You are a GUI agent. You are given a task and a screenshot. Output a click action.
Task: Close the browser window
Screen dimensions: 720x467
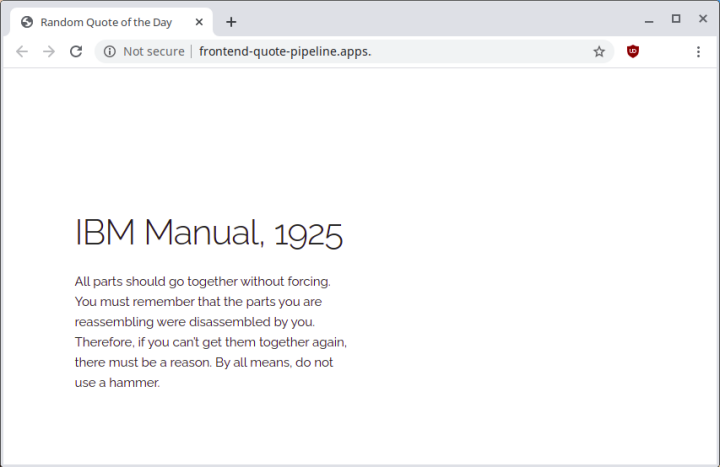click(703, 19)
